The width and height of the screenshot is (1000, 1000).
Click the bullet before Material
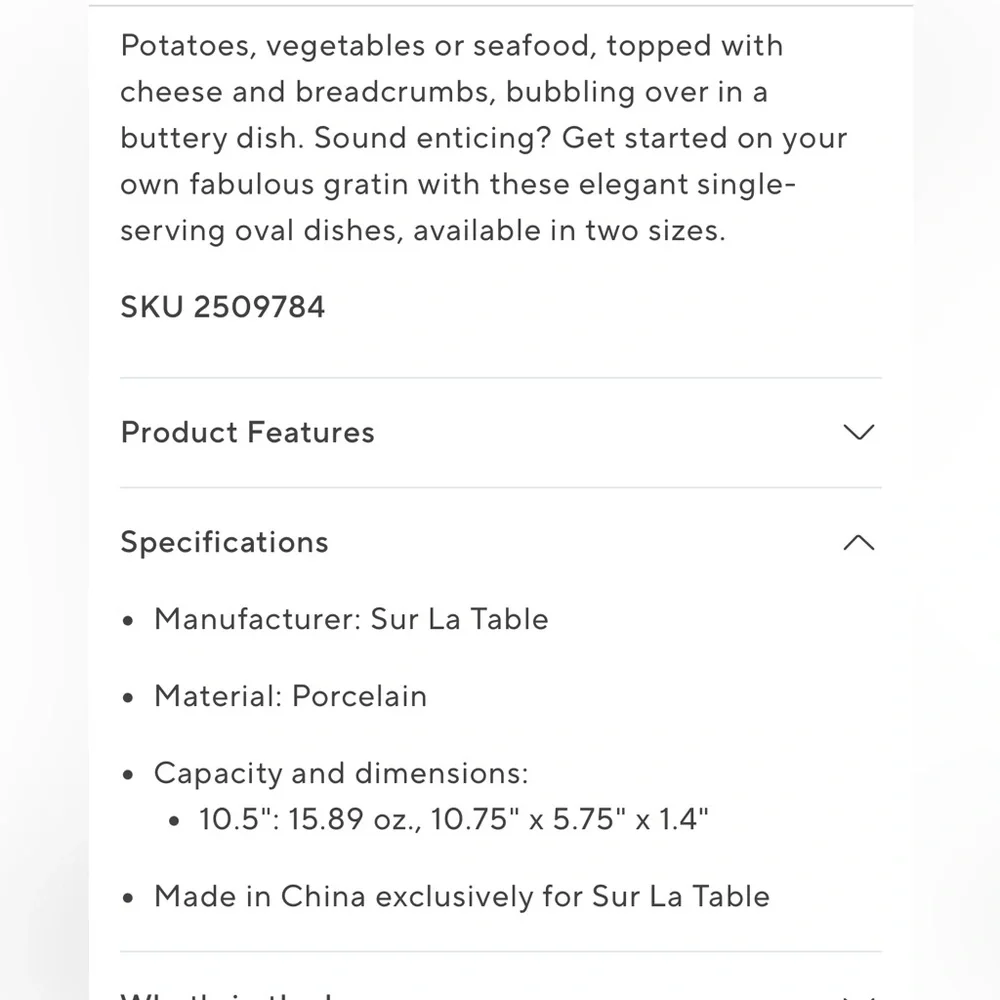128,698
